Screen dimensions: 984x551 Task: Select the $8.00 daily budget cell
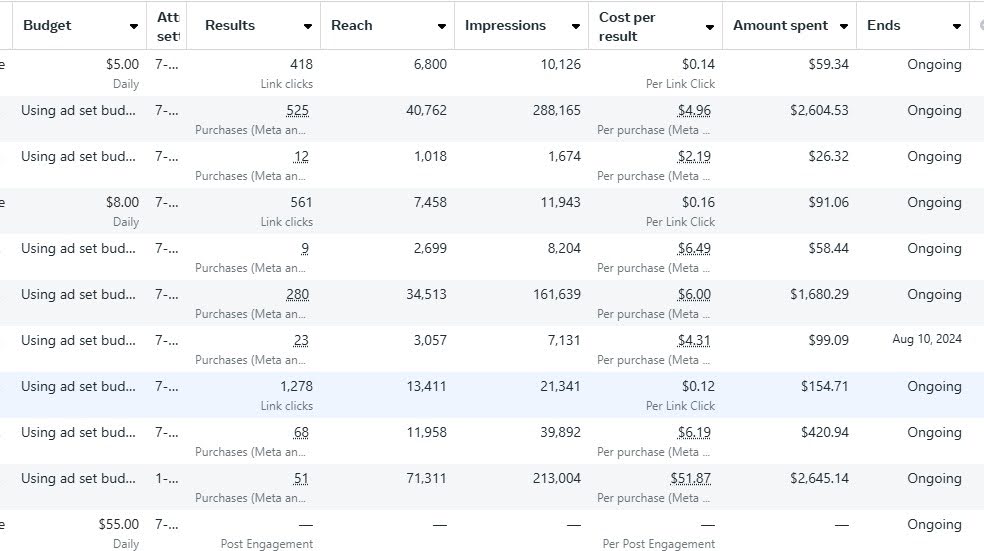coord(122,203)
